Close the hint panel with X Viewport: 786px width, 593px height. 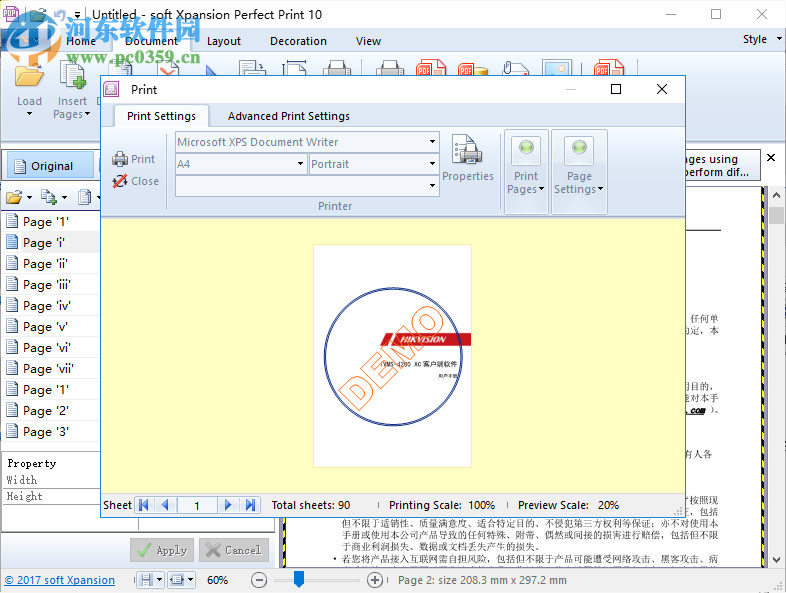tap(771, 157)
